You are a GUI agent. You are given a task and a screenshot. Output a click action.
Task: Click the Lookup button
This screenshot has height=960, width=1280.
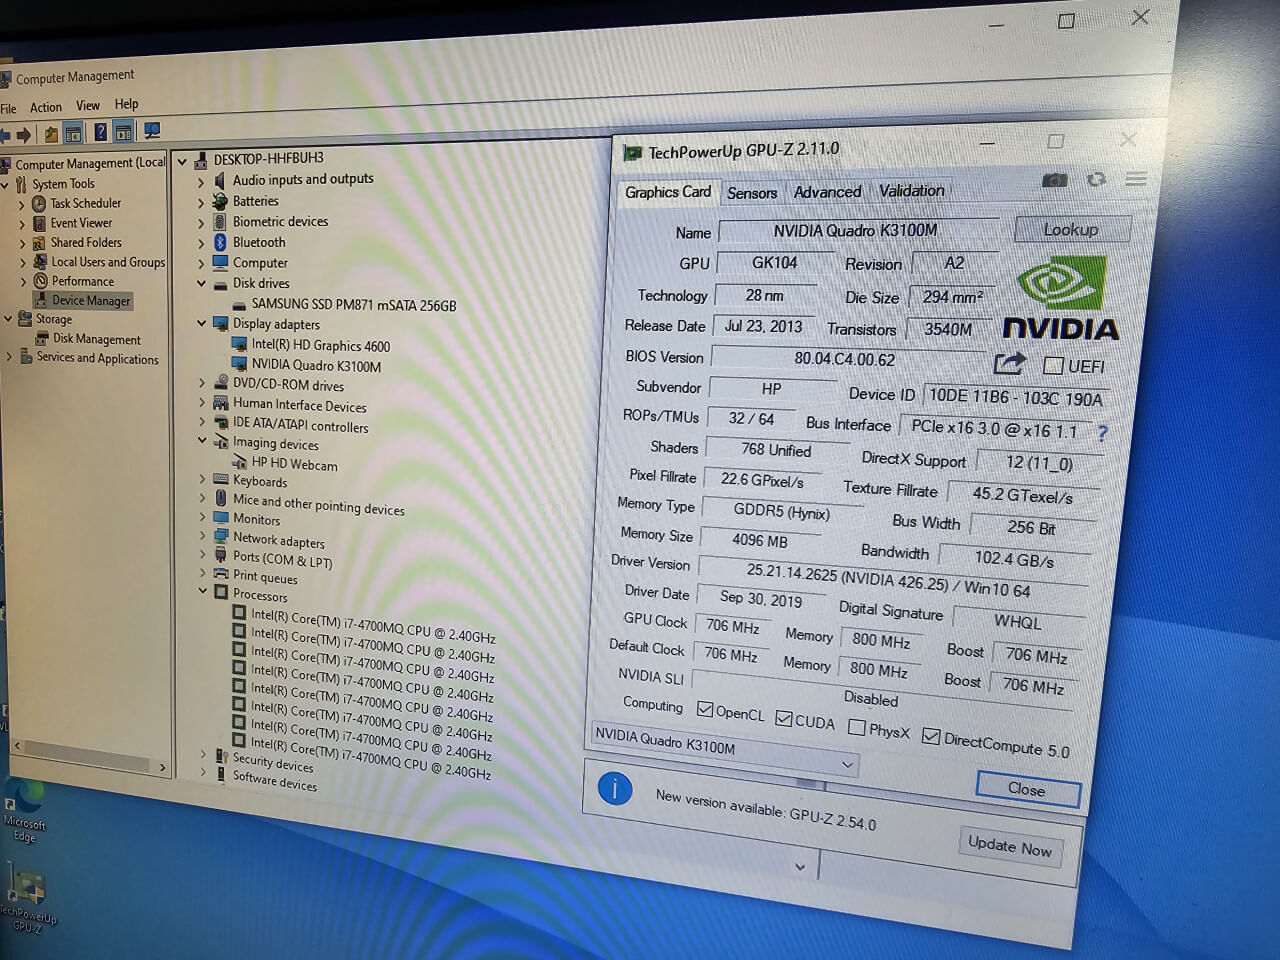pyautogui.click(x=1071, y=230)
